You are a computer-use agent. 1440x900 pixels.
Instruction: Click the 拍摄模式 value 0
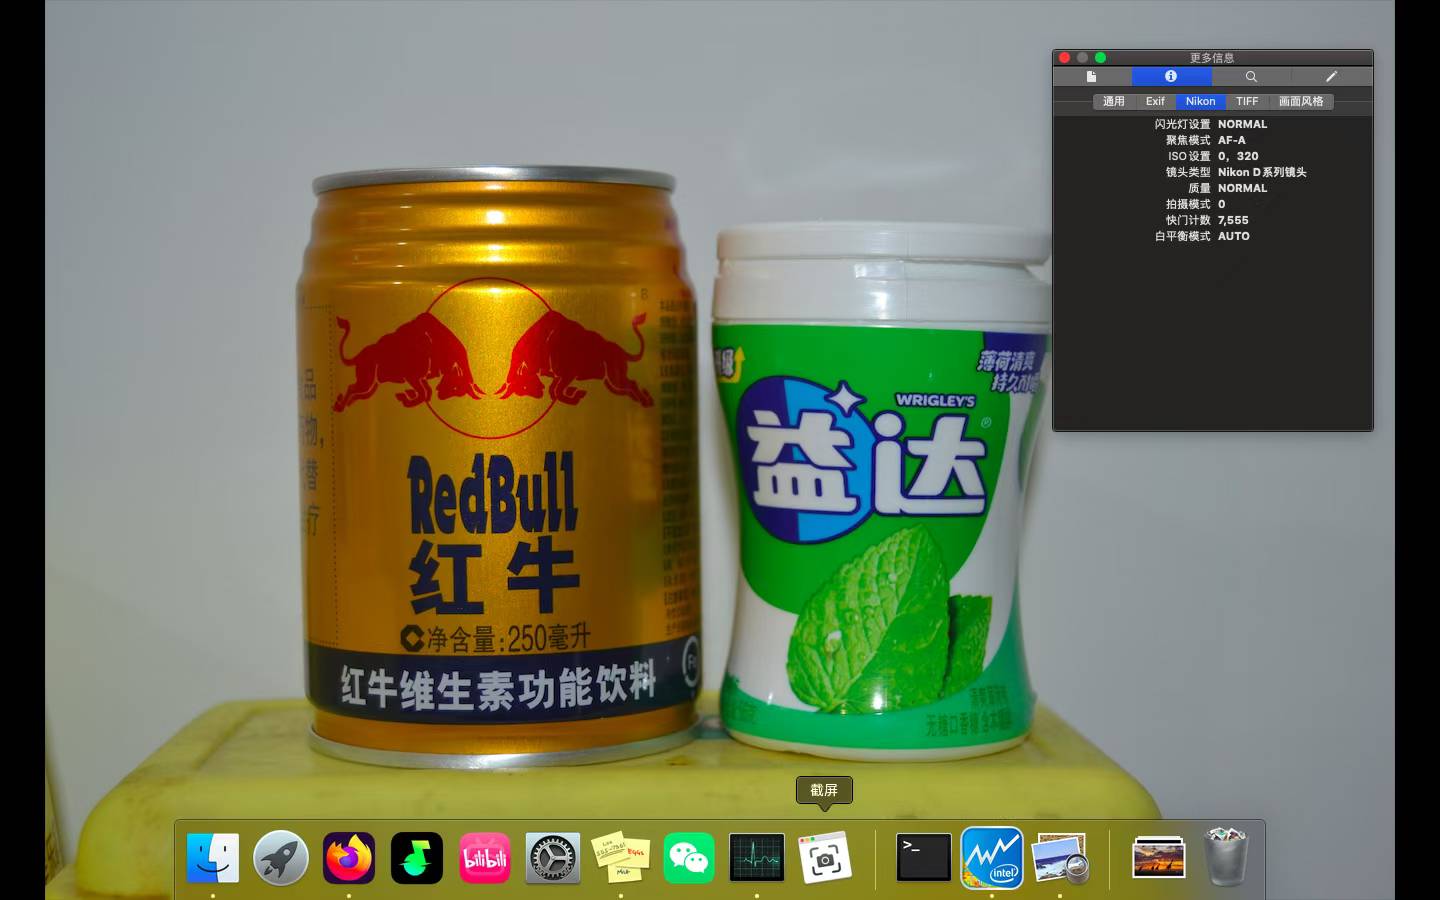[x=1221, y=204]
